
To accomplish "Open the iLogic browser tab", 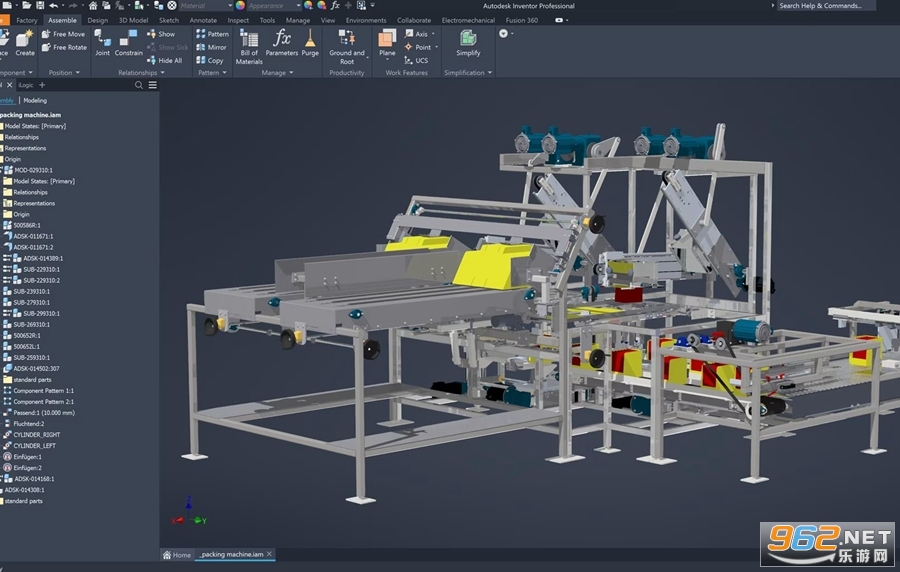I will 26,85.
